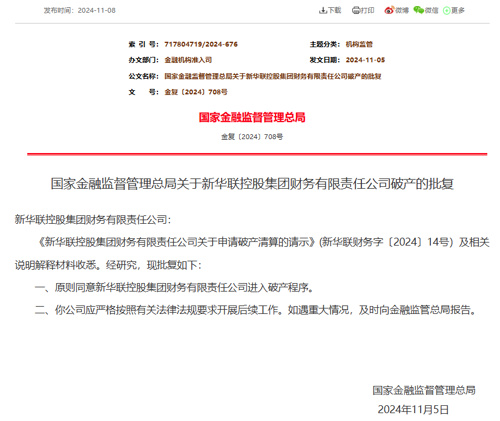
Task: Click the print (打印) icon
Action: (356, 11)
